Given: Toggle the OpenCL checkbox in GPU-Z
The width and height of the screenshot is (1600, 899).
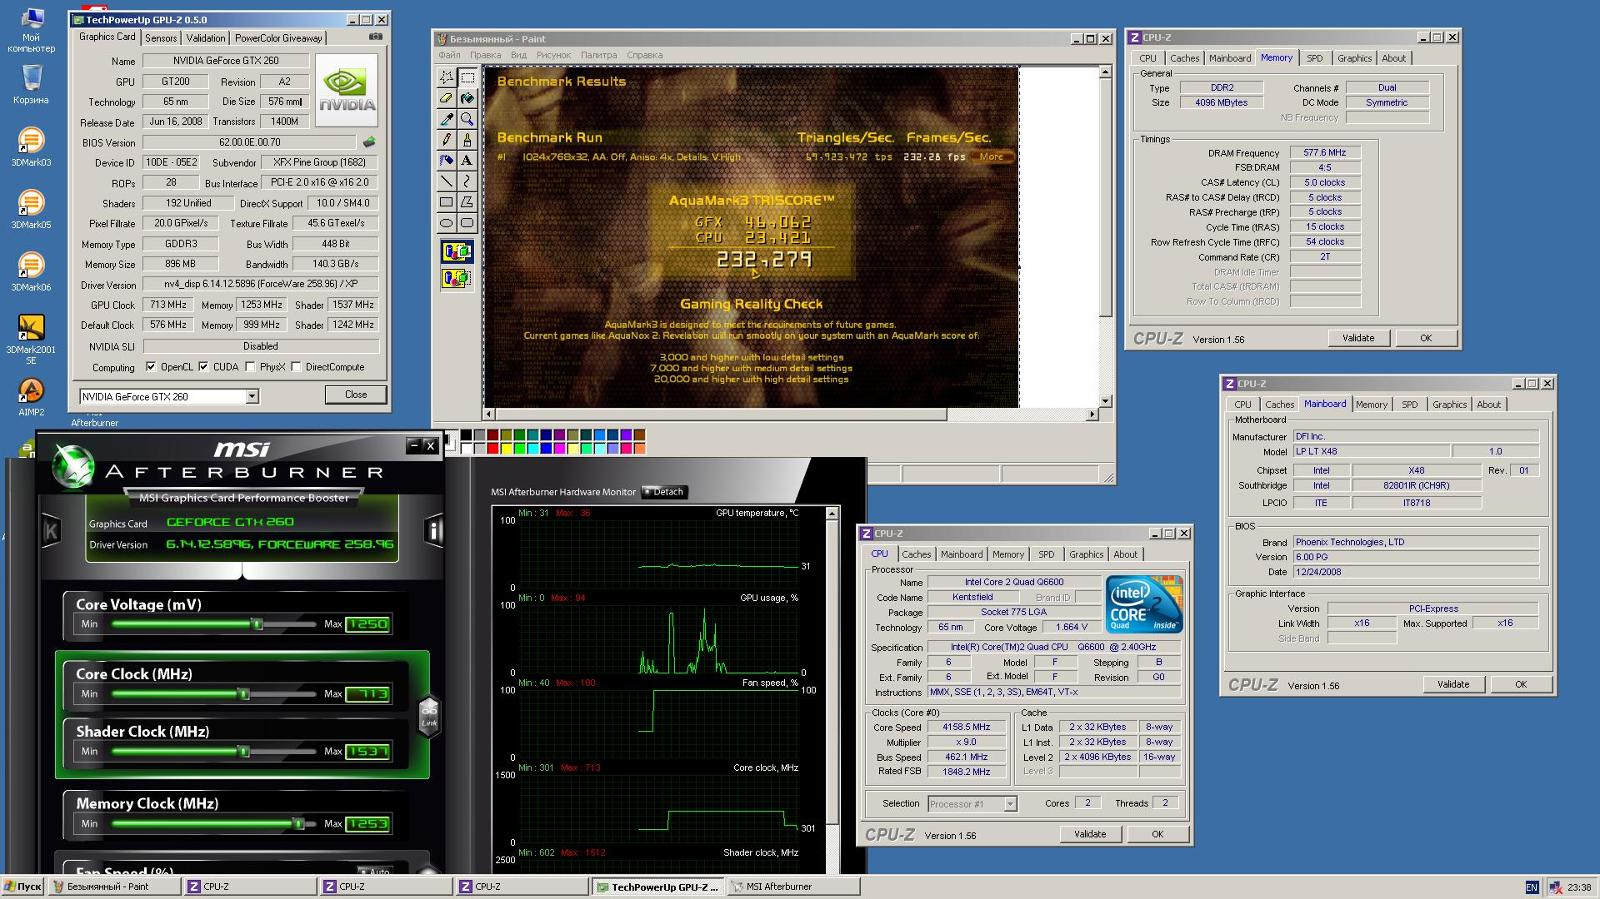Looking at the screenshot, I should (150, 367).
